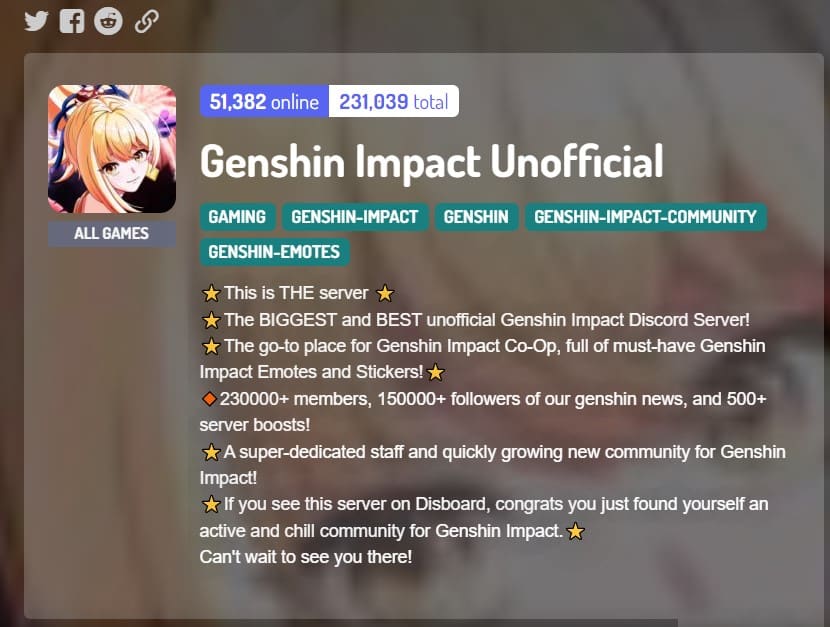The image size is (830, 627).
Task: Select the GENSHIN tag
Action: 476,217
